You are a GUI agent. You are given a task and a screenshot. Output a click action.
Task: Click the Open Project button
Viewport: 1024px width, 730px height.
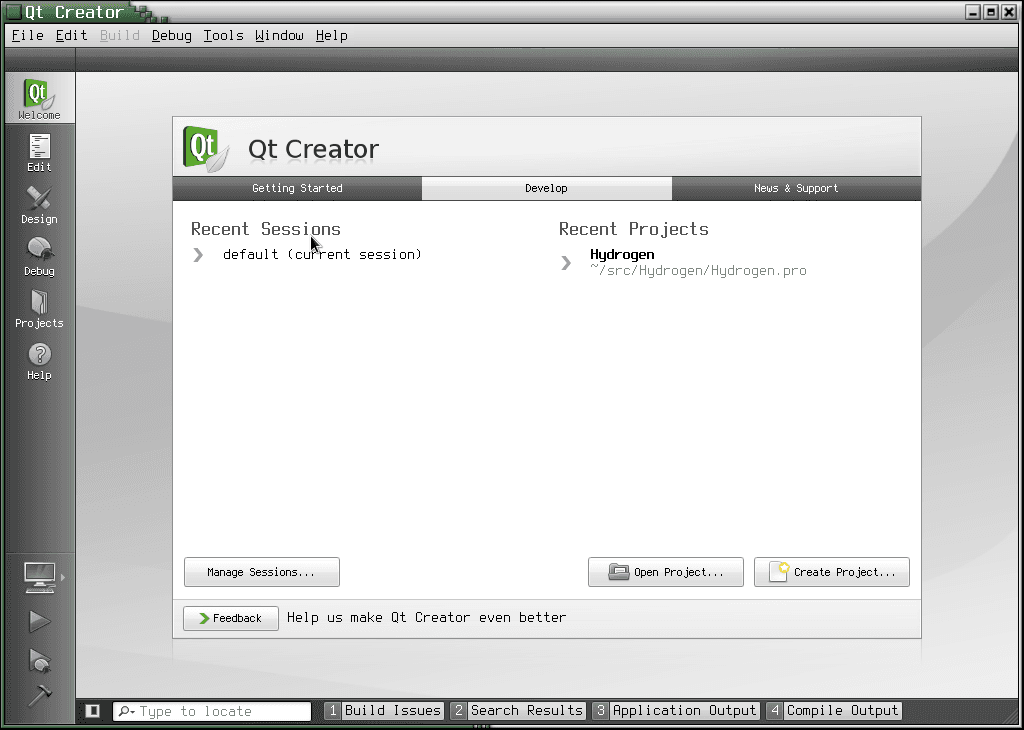665,572
